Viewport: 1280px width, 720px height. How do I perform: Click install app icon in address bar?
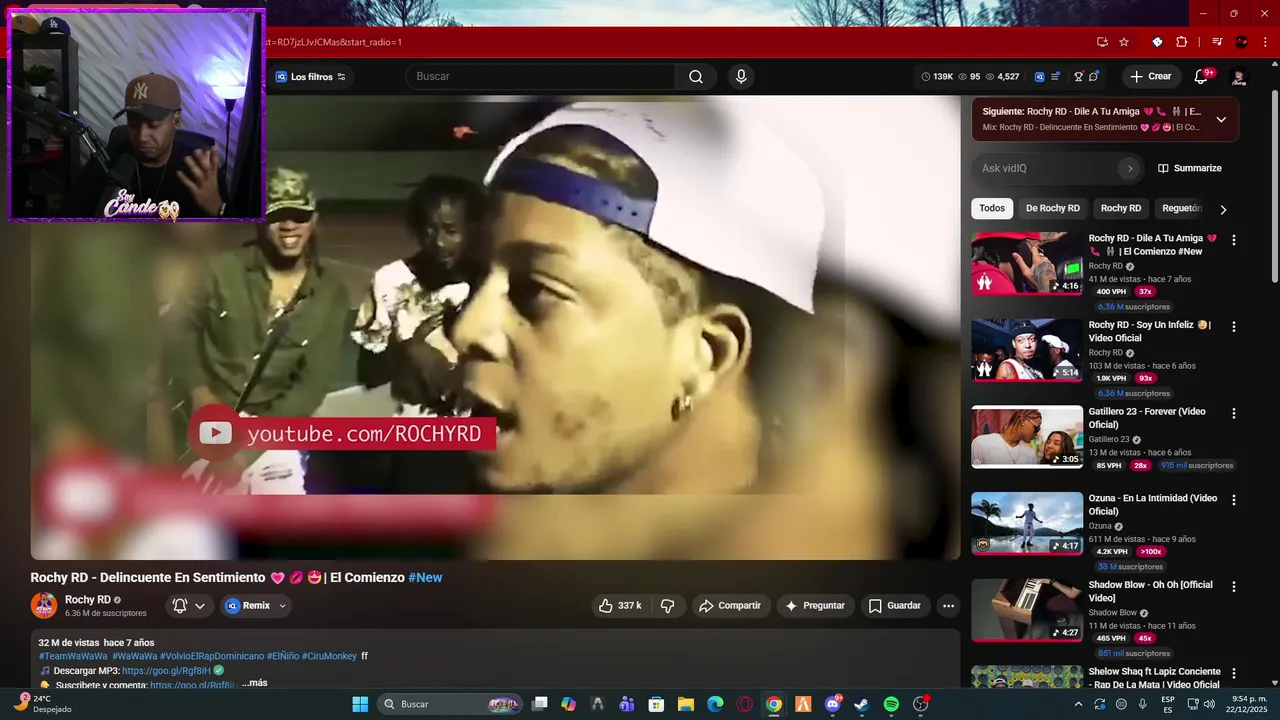pyautogui.click(x=1102, y=42)
